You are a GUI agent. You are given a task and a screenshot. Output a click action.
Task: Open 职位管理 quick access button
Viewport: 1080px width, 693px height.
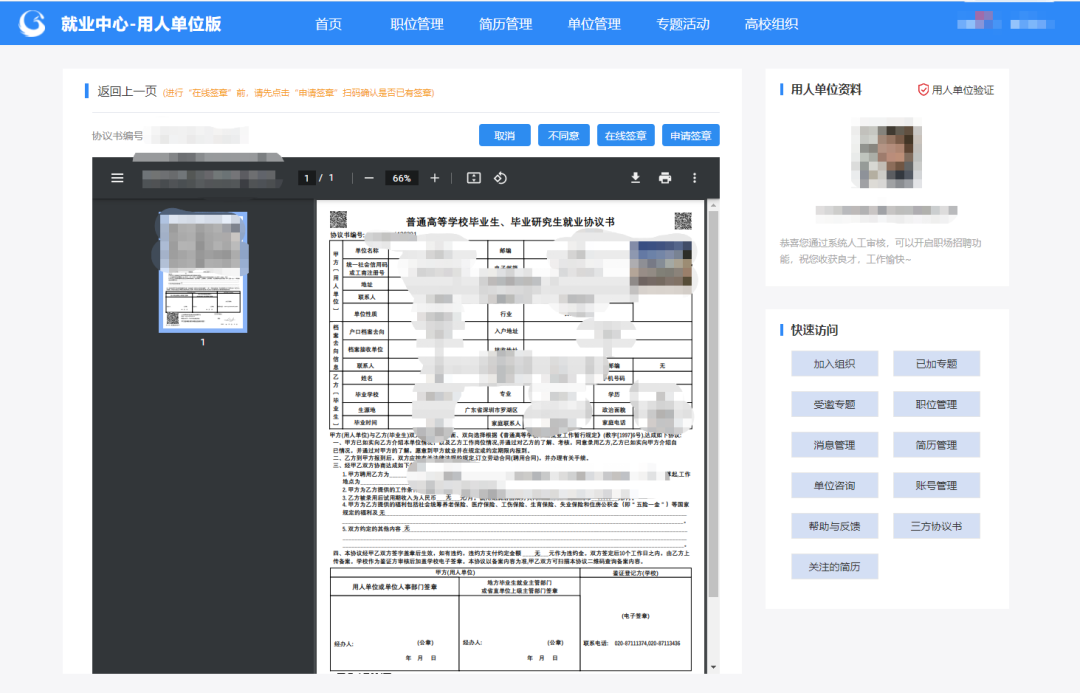point(936,404)
